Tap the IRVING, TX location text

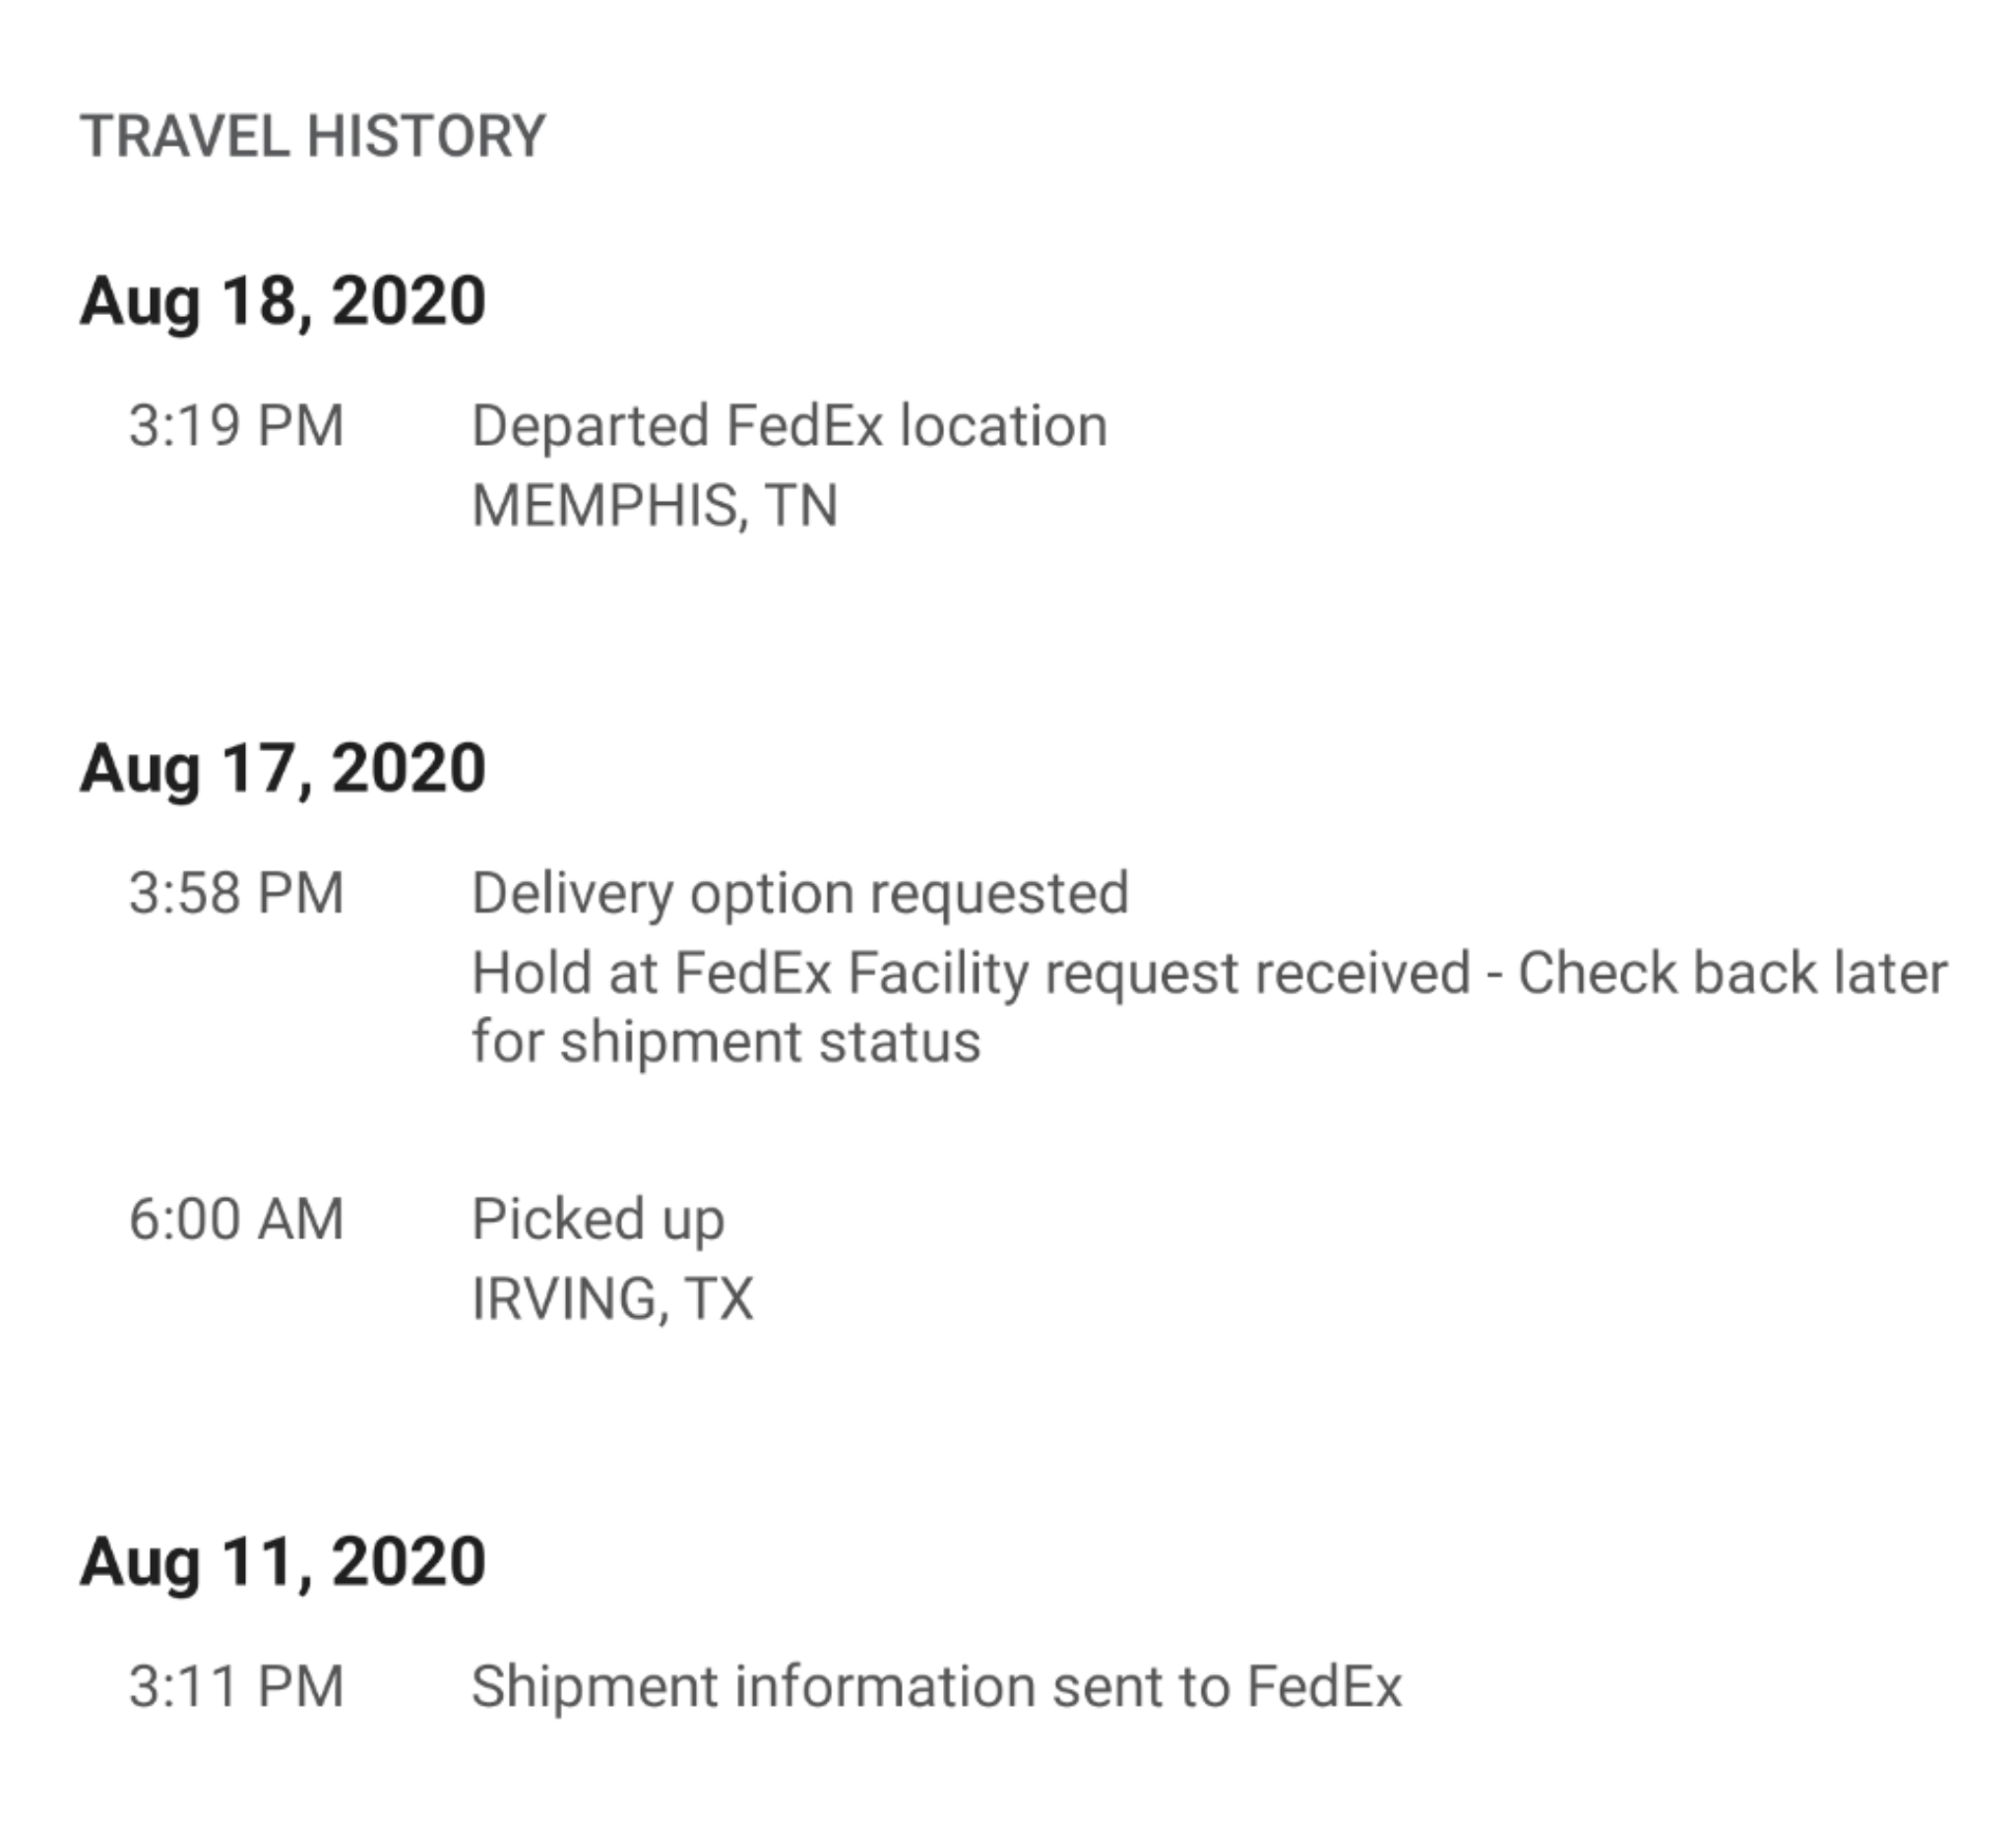click(612, 1299)
